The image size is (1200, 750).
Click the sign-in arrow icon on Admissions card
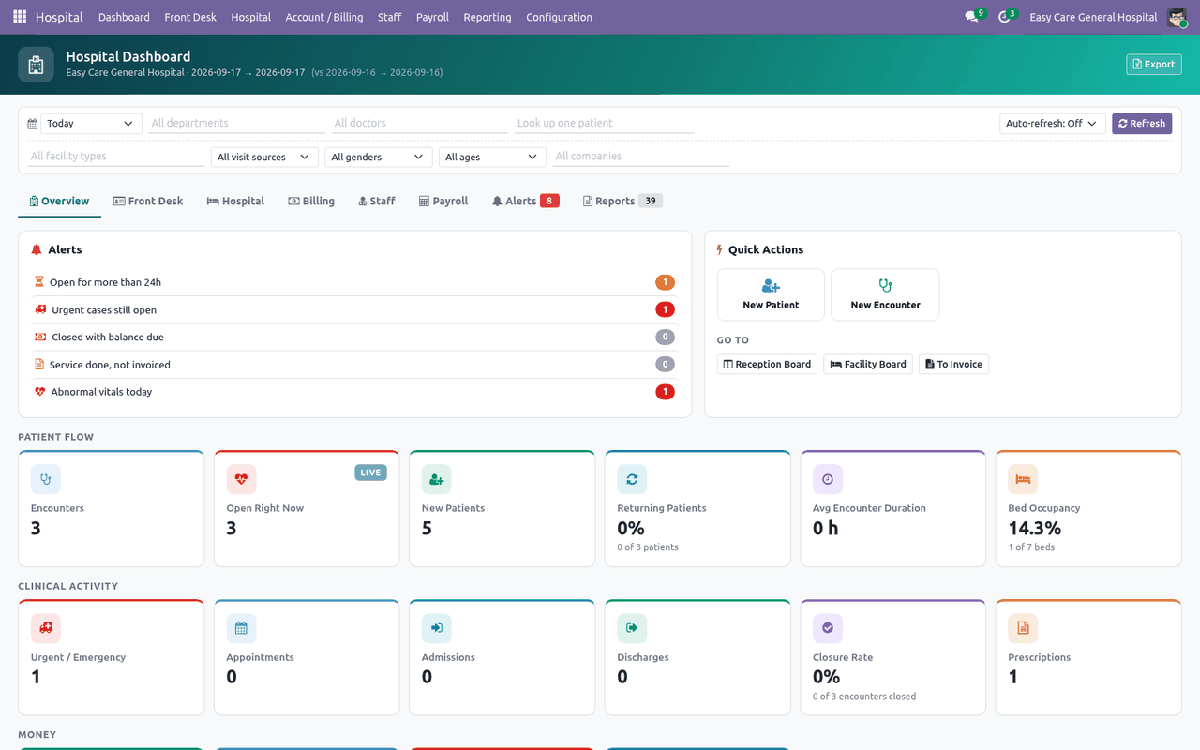coord(436,628)
